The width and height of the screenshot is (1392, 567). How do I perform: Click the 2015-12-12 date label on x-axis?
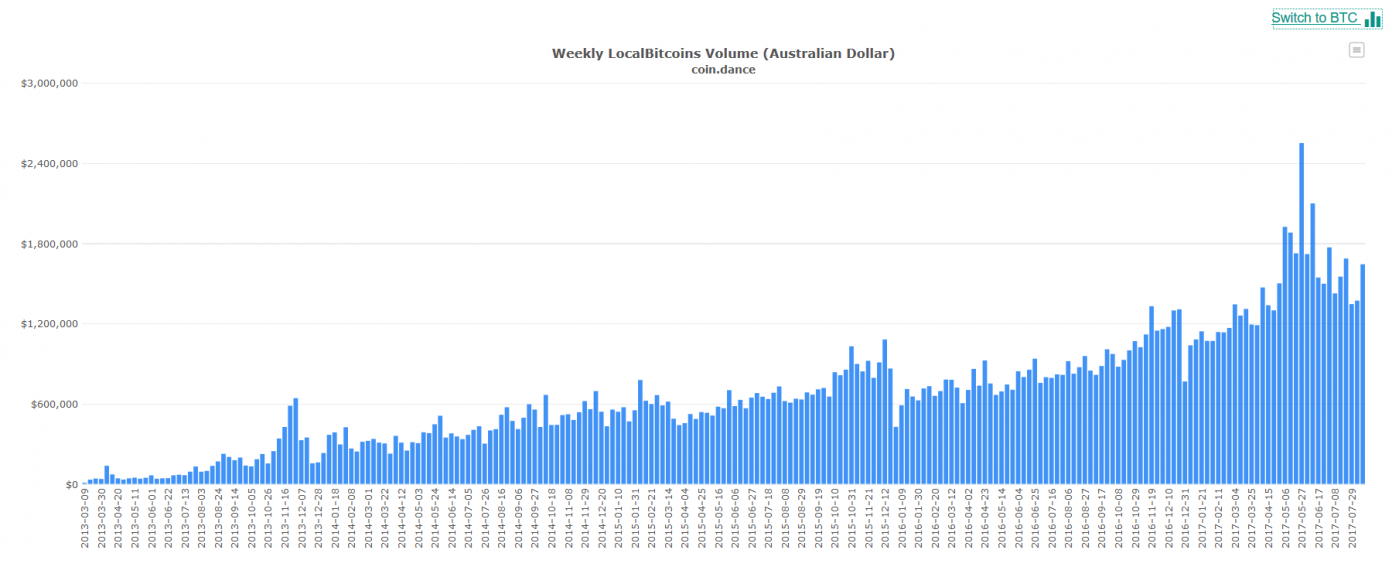pyautogui.click(x=885, y=518)
